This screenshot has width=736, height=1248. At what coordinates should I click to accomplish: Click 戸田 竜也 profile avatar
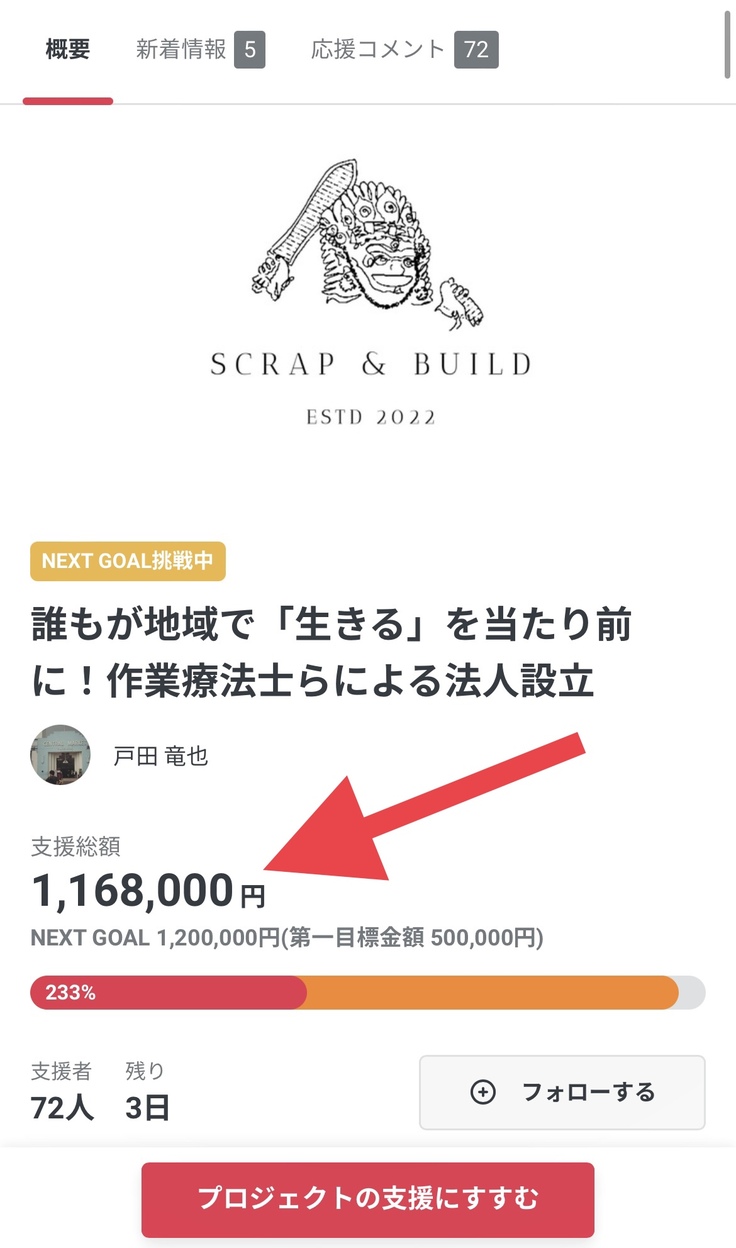tap(60, 755)
